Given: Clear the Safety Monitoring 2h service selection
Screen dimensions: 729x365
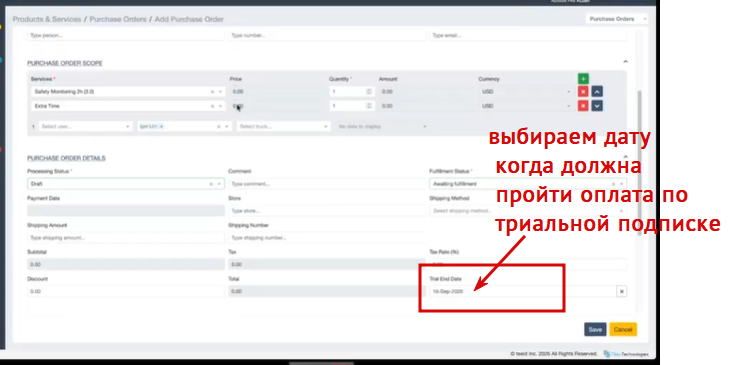Looking at the screenshot, I should (212, 92).
